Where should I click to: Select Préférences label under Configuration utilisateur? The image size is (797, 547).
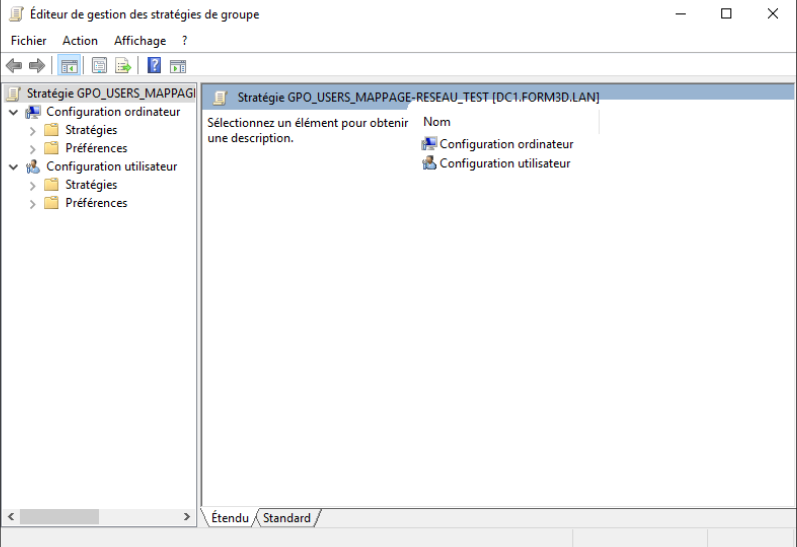tap(96, 203)
